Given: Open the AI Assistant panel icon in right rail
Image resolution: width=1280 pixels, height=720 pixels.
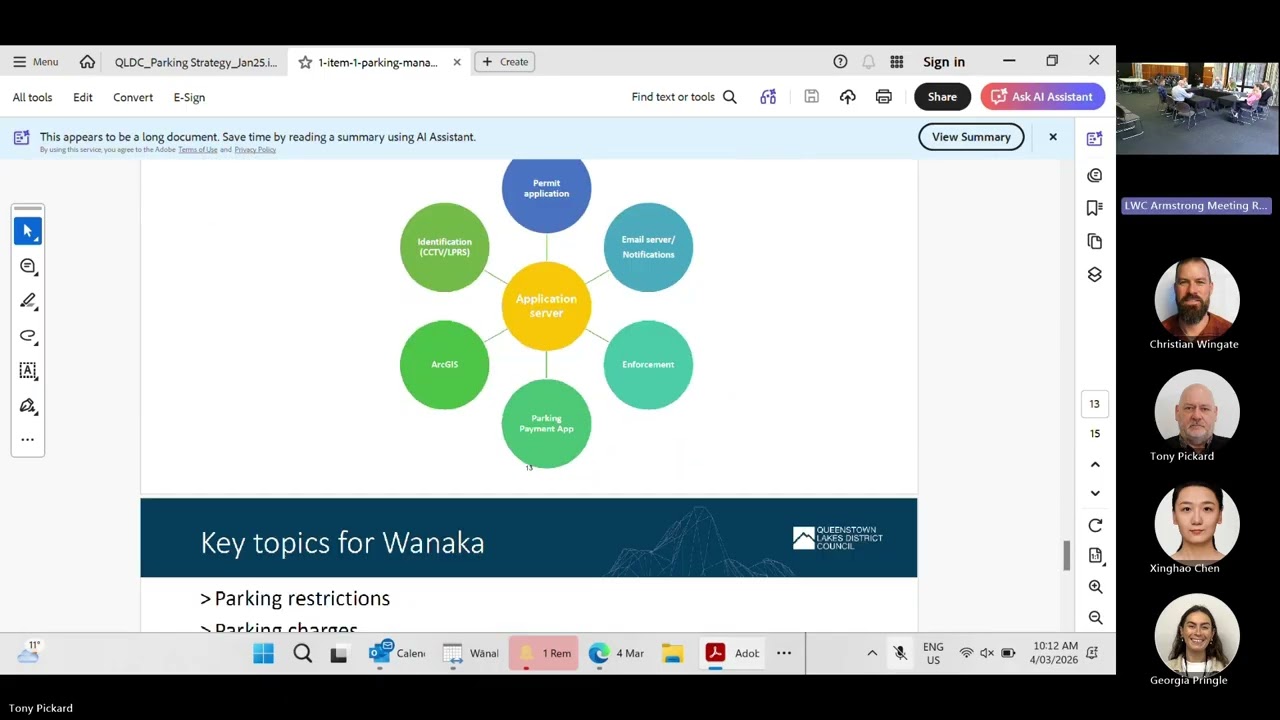Looking at the screenshot, I should 1095,139.
